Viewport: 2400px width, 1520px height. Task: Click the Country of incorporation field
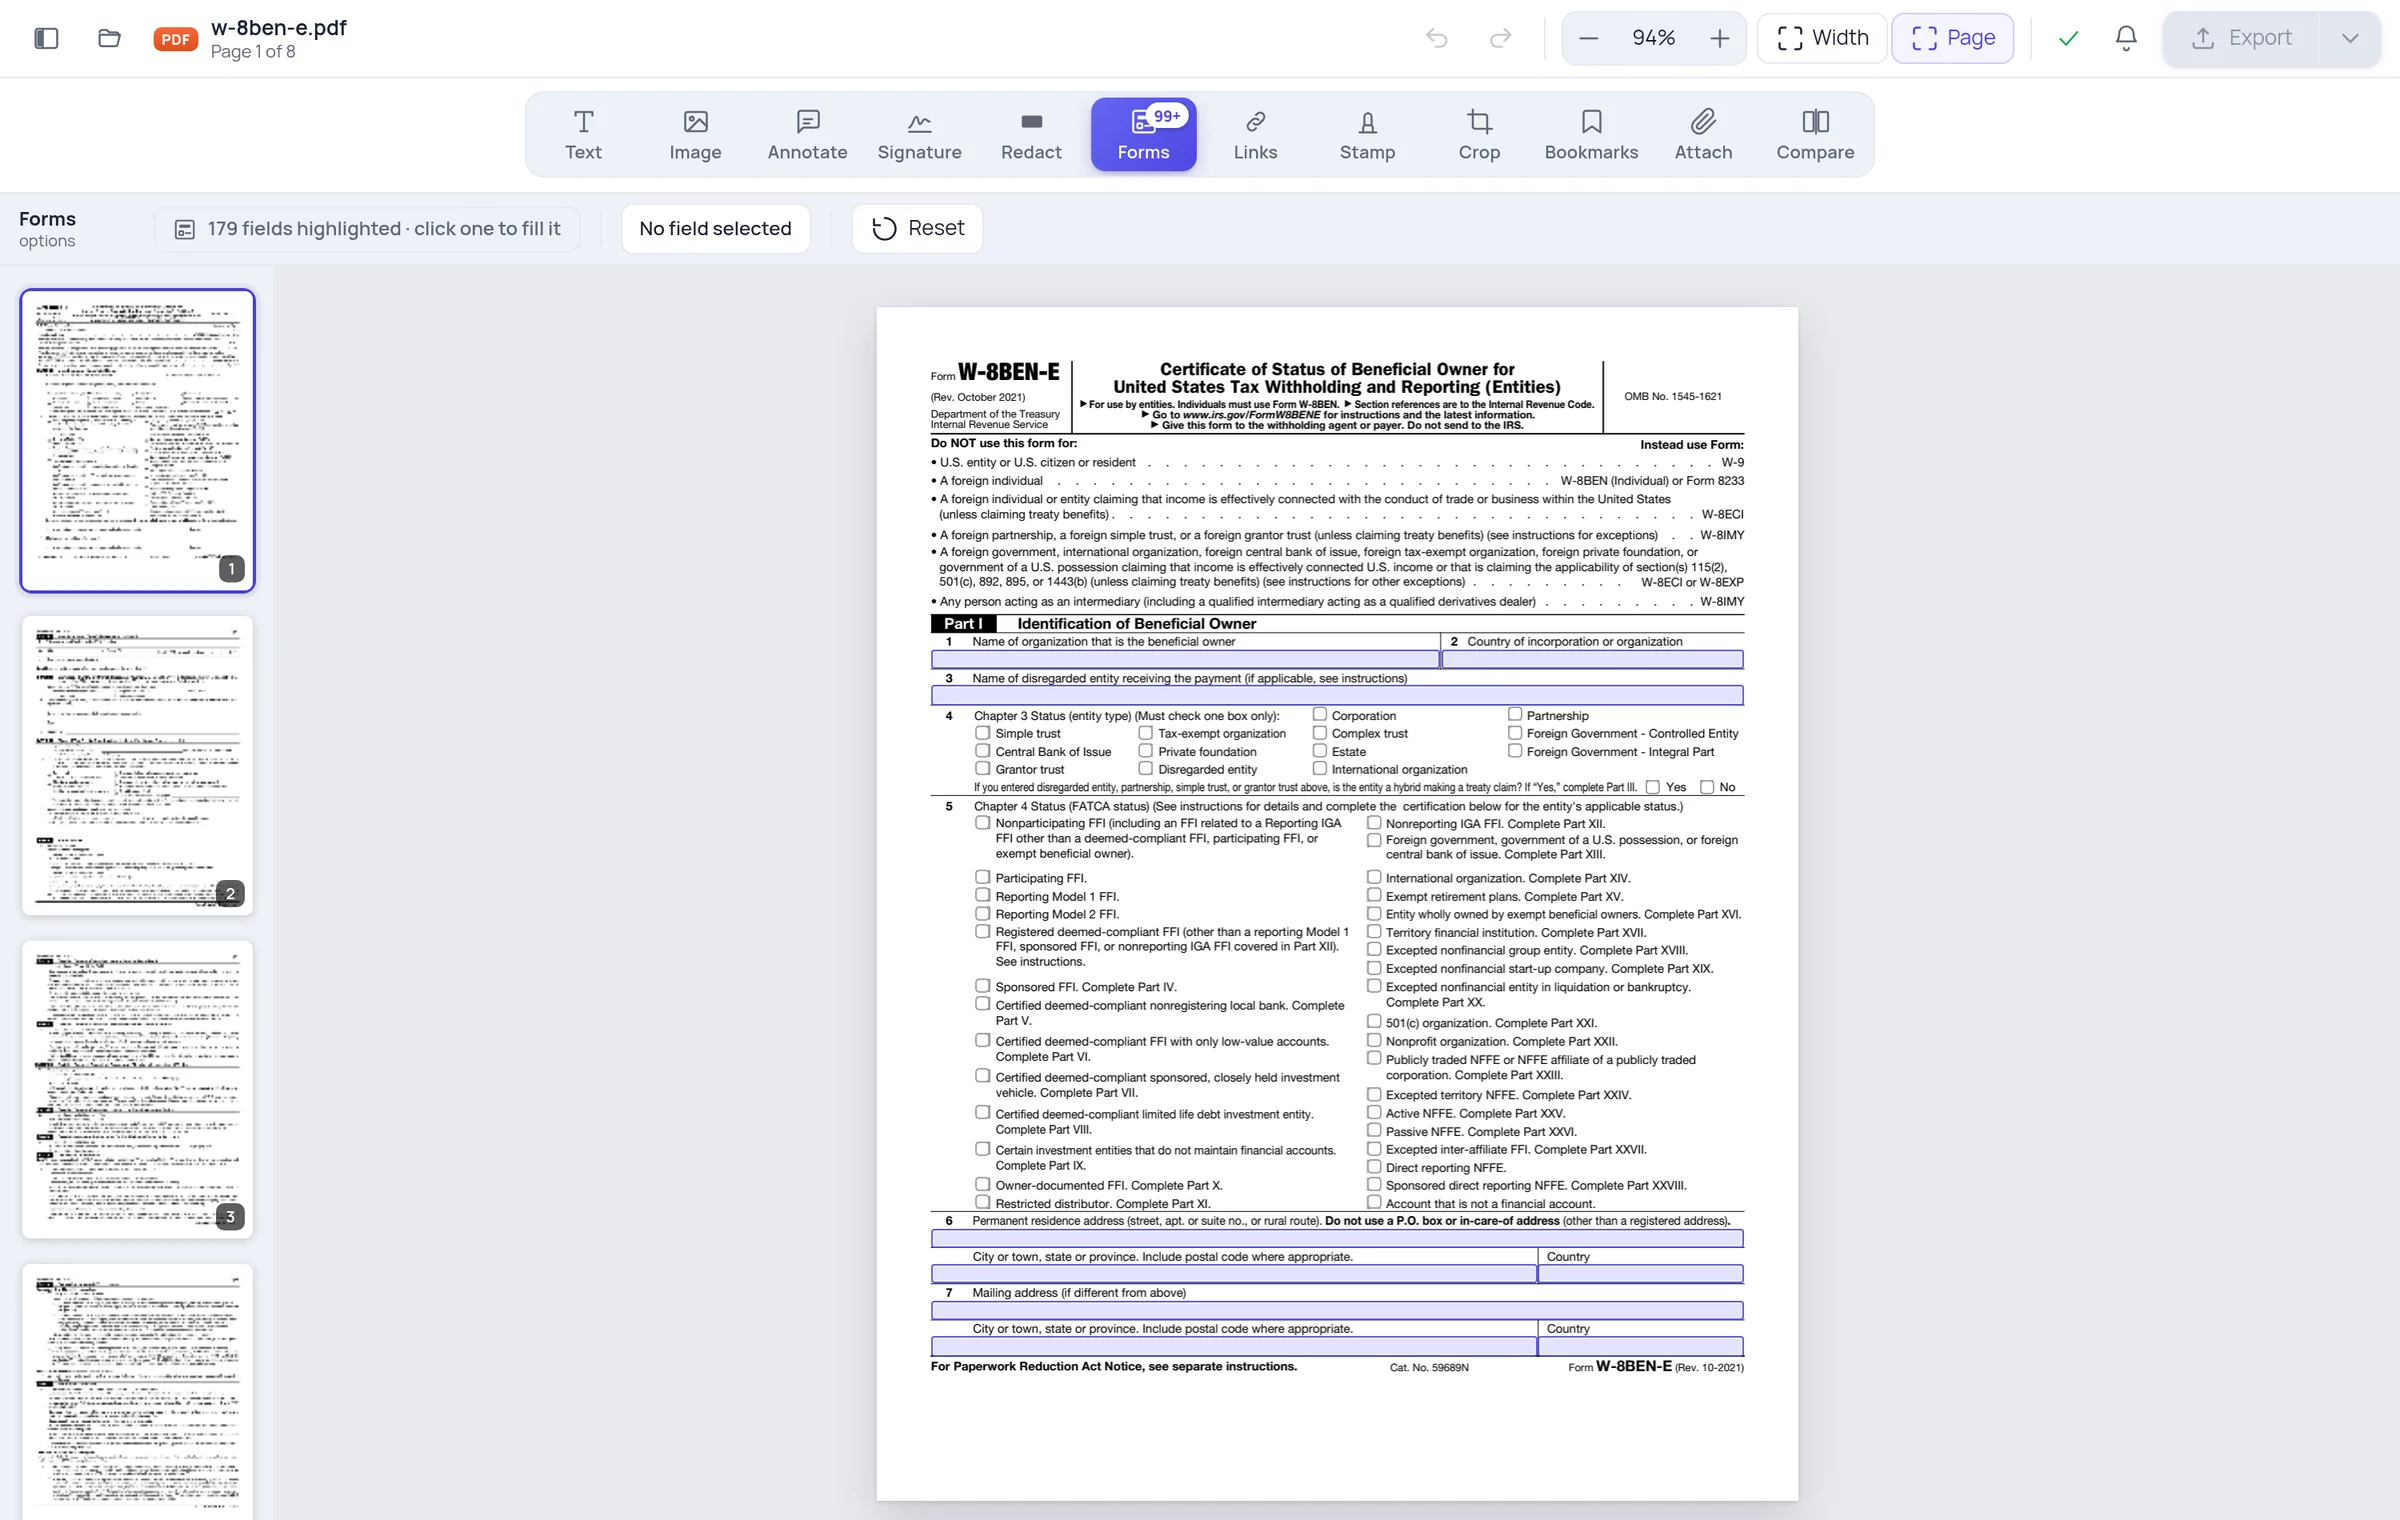(x=1592, y=659)
